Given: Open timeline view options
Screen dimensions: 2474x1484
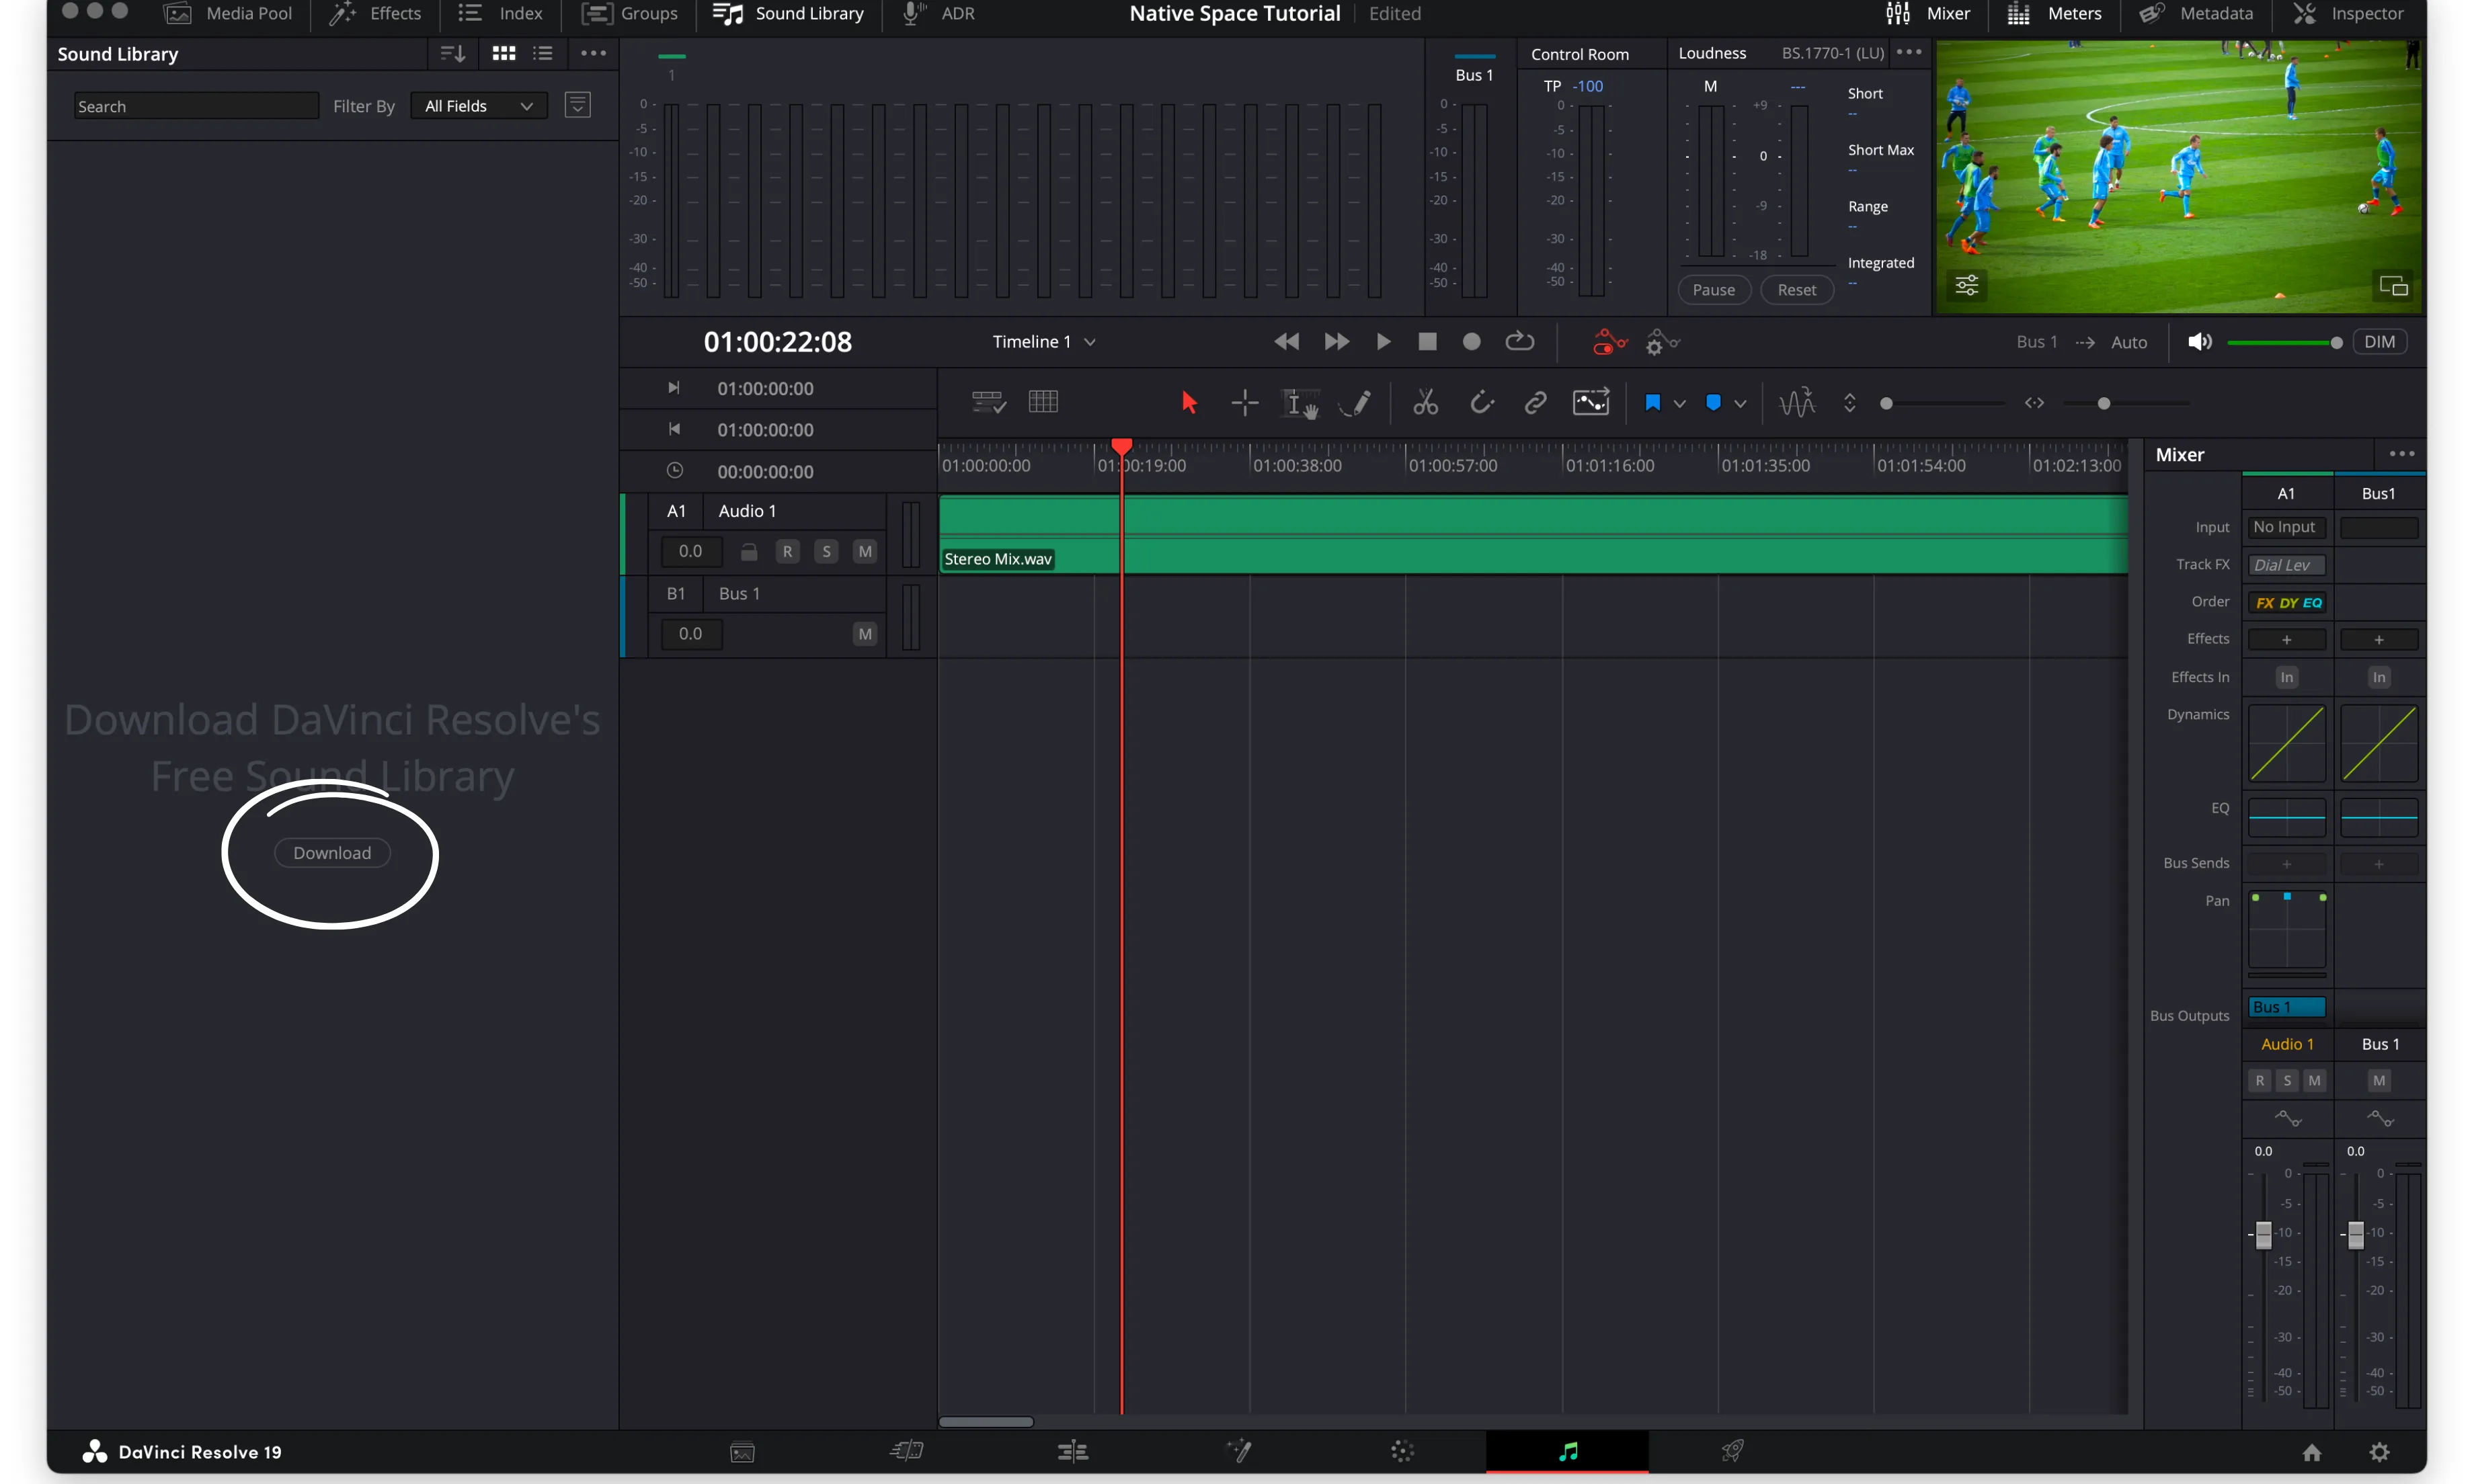Looking at the screenshot, I should 988,403.
